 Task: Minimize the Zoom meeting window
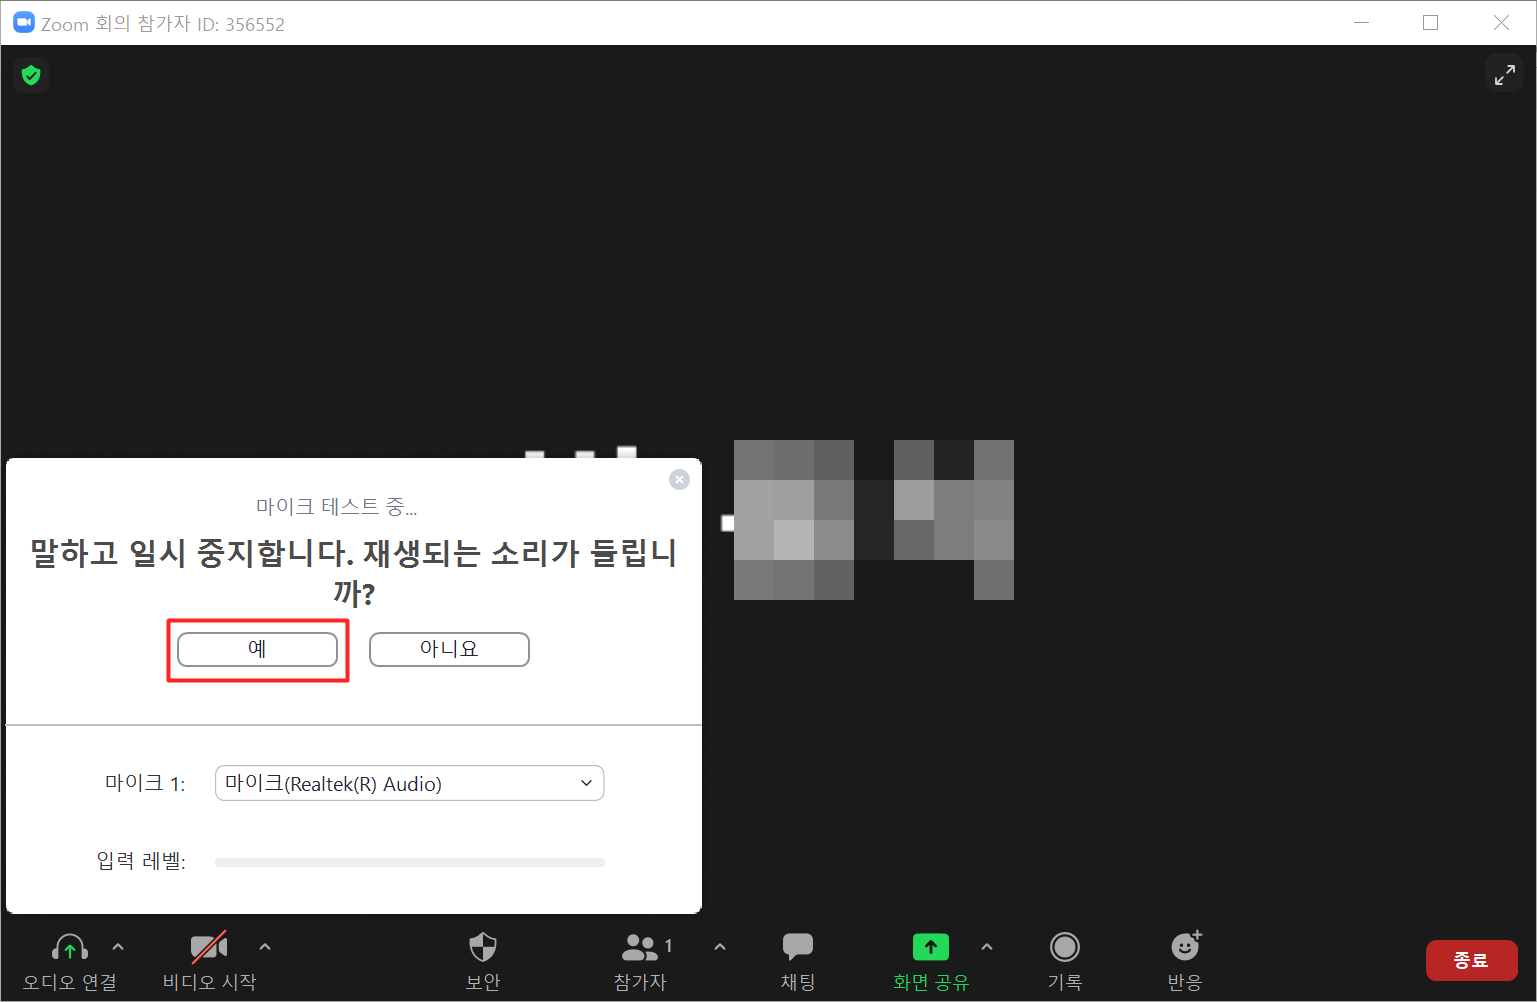pos(1361,22)
